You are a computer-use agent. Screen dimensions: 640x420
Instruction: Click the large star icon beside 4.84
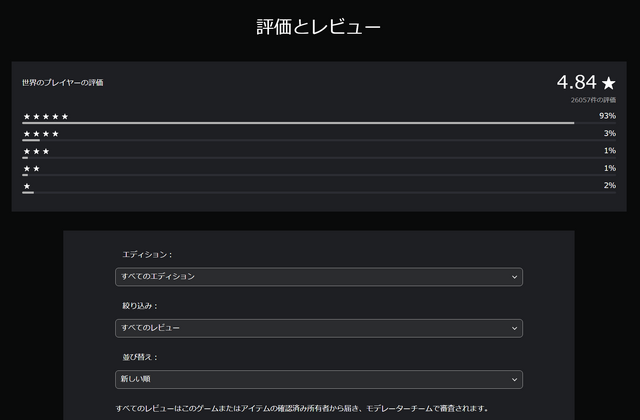click(x=608, y=83)
